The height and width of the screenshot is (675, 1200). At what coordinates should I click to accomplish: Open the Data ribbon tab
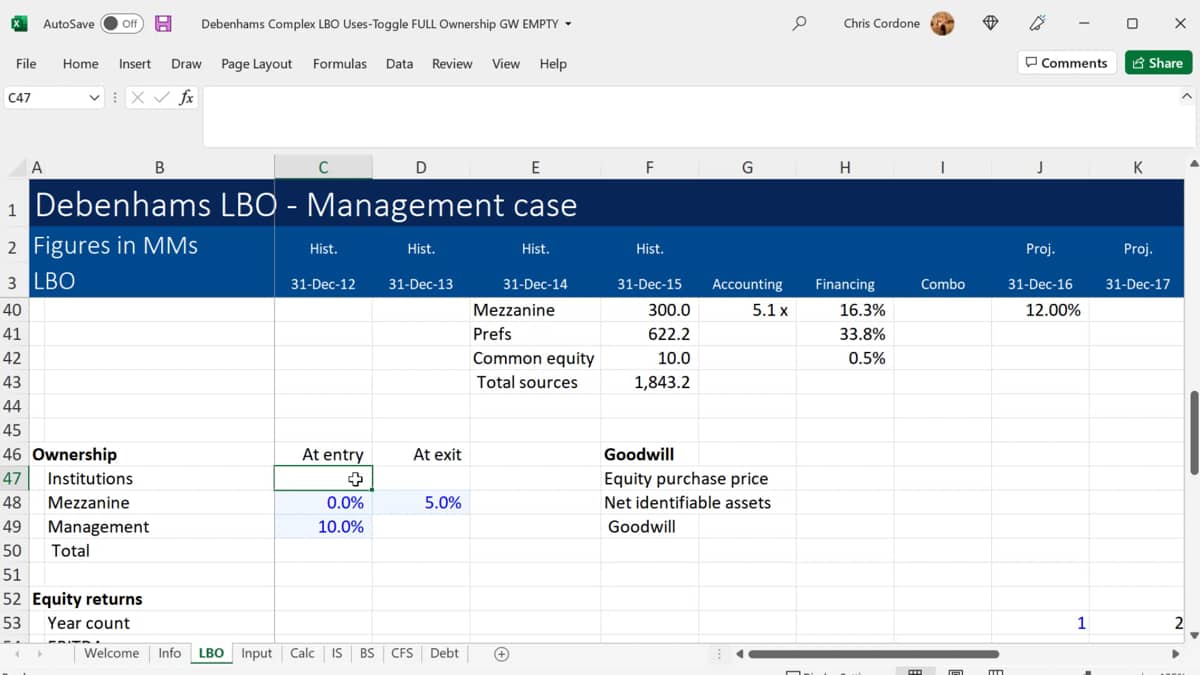coord(399,63)
